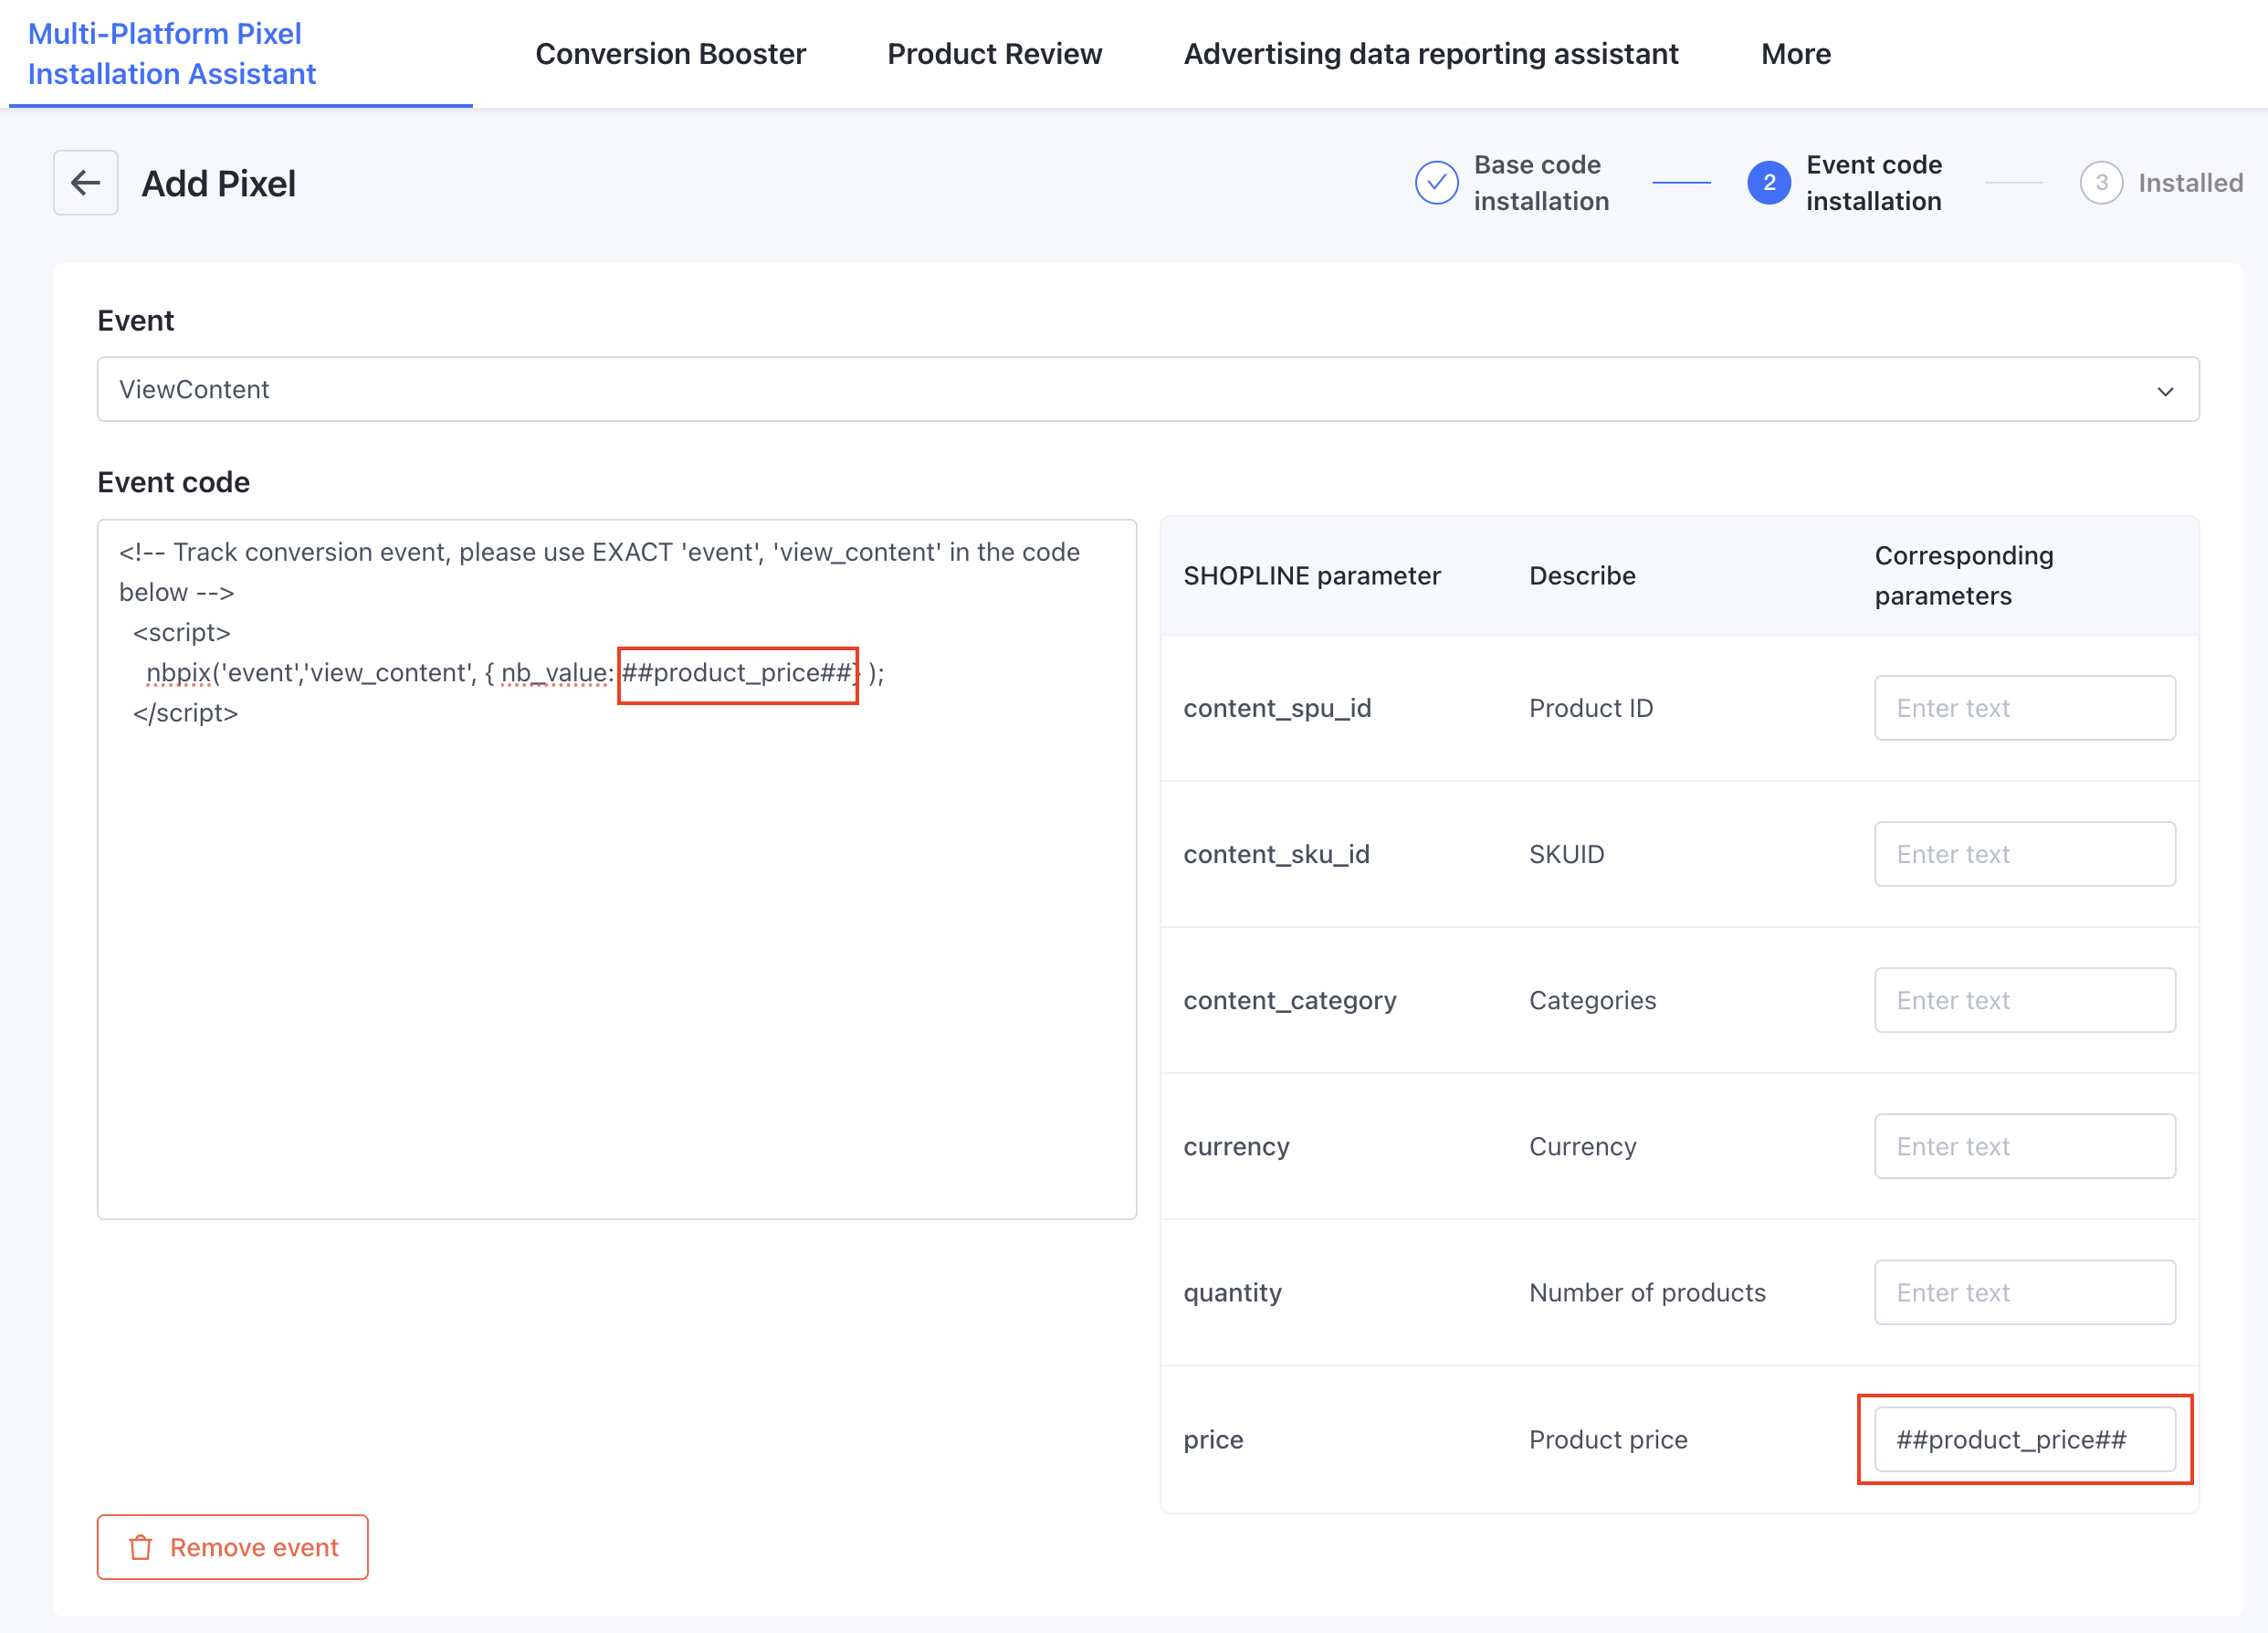The width and height of the screenshot is (2268, 1633).
Task: Click the Base code installation checkmark icon
Action: 1436,183
